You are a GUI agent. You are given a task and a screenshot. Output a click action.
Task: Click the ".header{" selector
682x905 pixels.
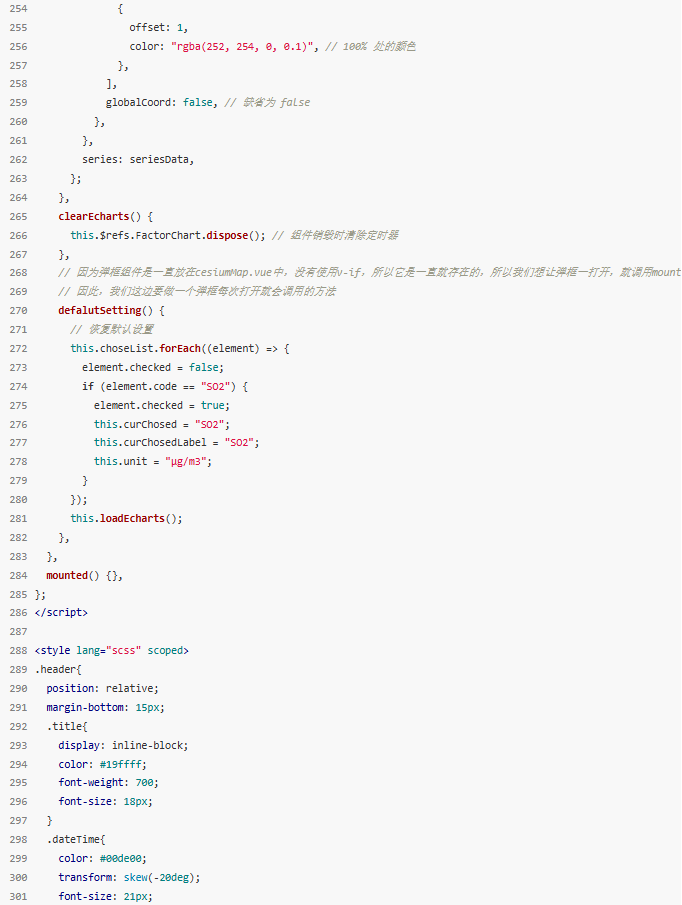point(58,670)
